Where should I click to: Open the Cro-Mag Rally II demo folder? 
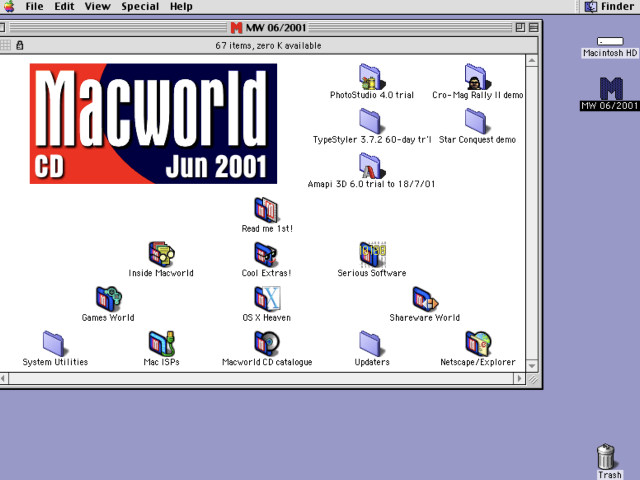tap(477, 77)
